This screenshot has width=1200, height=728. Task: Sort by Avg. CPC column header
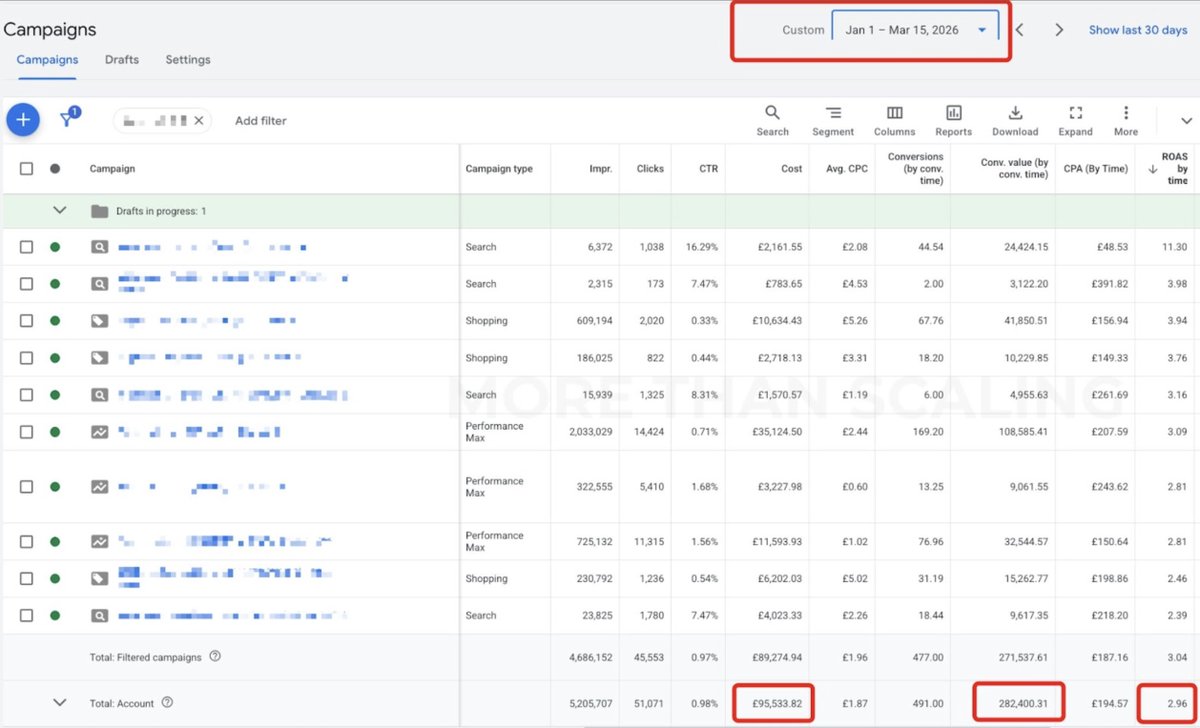[848, 169]
